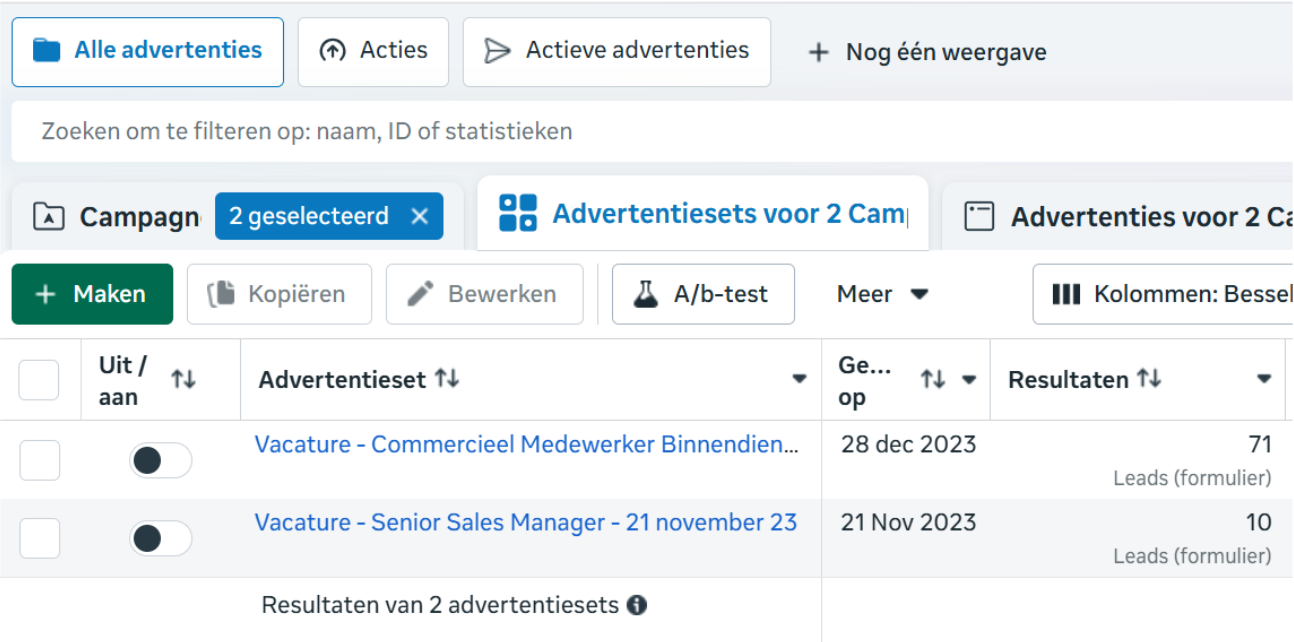Clear the 2 geselecteerd filter
Viewport: 1294px width, 642px height.
(420, 216)
